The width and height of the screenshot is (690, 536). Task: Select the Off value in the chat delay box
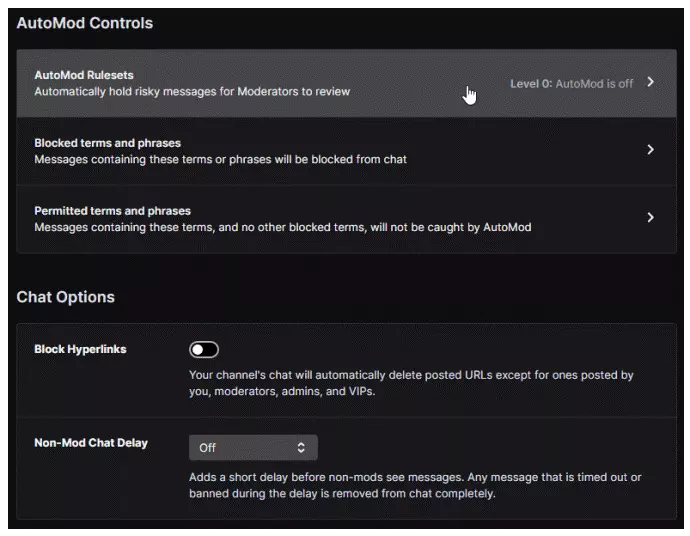coord(207,448)
